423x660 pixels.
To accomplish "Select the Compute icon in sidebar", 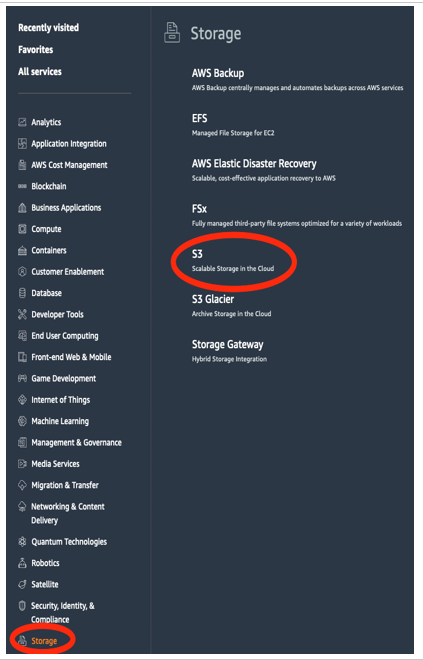I will click(x=22, y=229).
